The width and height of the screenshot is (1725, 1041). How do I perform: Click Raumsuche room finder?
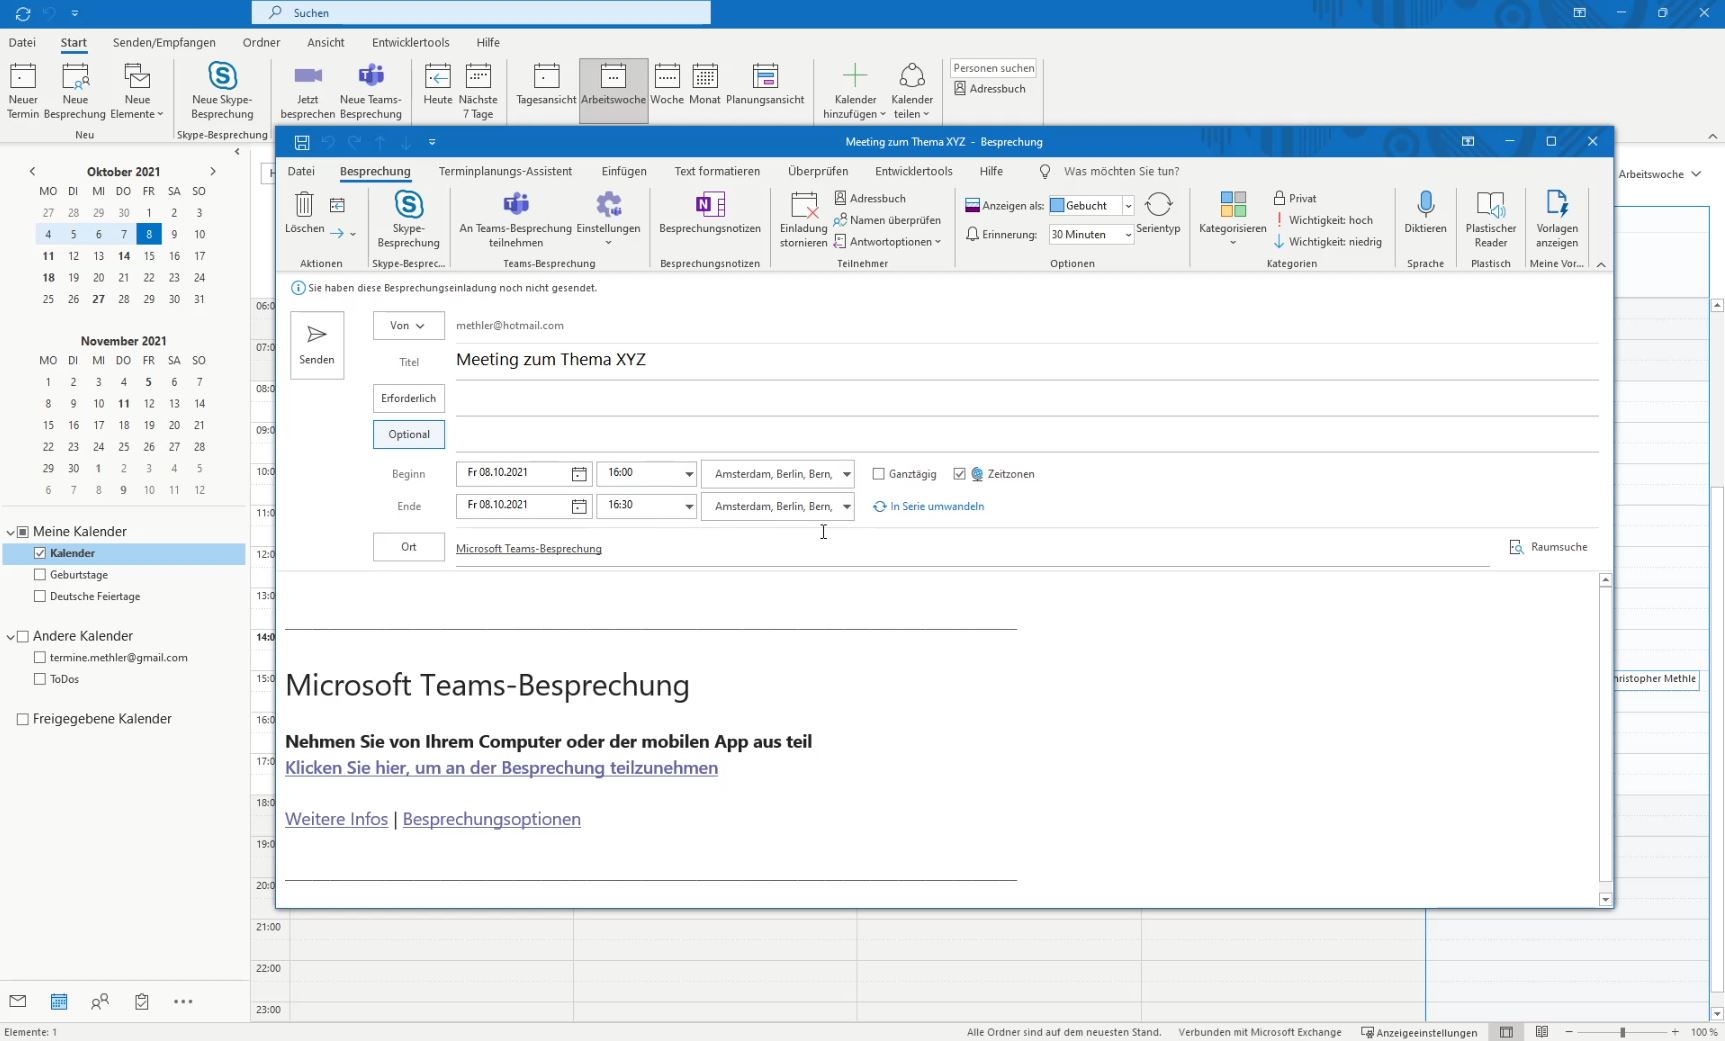(1548, 547)
